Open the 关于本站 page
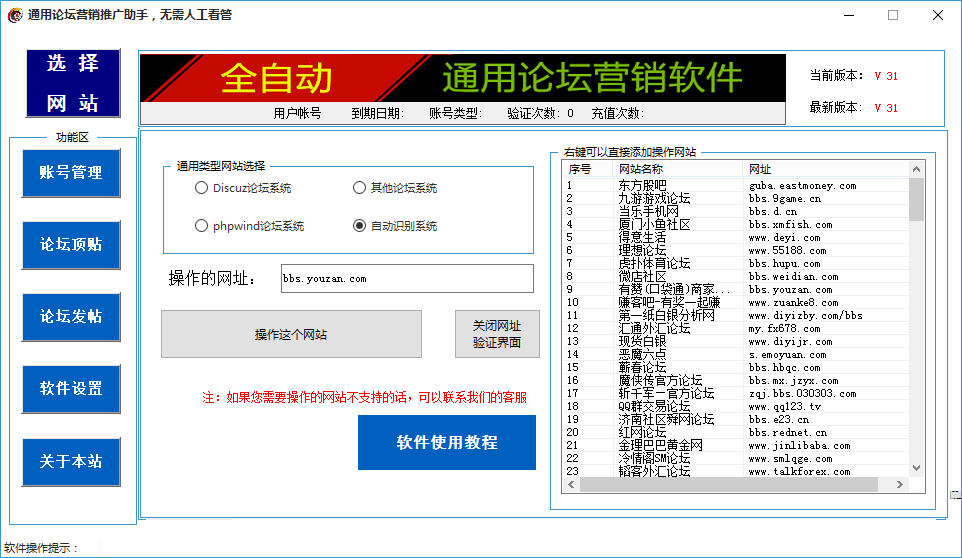 pyautogui.click(x=71, y=462)
